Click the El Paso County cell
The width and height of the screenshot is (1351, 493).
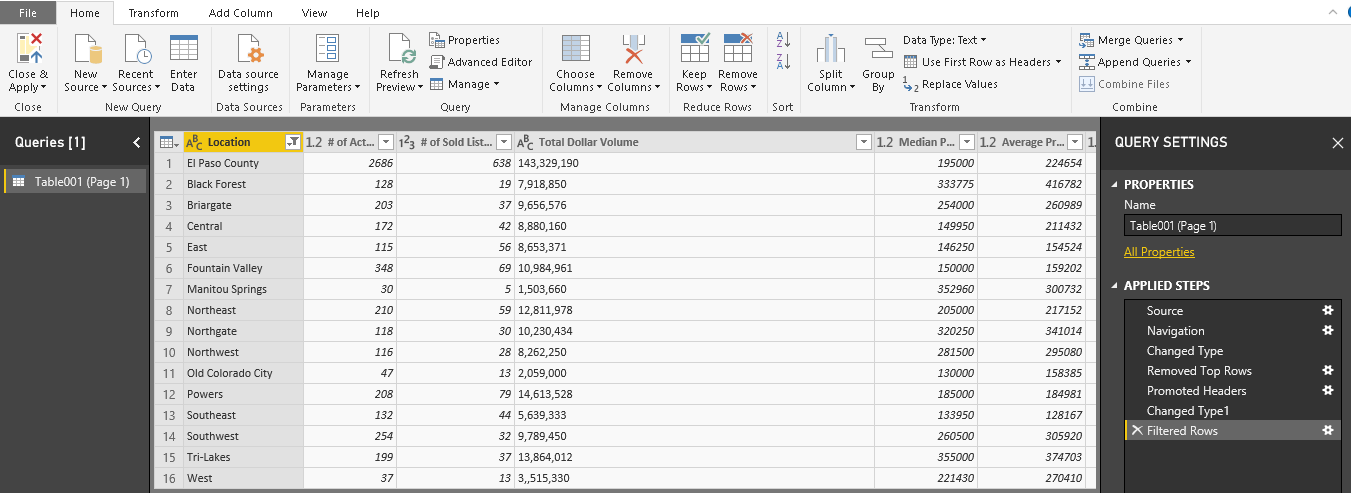click(x=243, y=163)
